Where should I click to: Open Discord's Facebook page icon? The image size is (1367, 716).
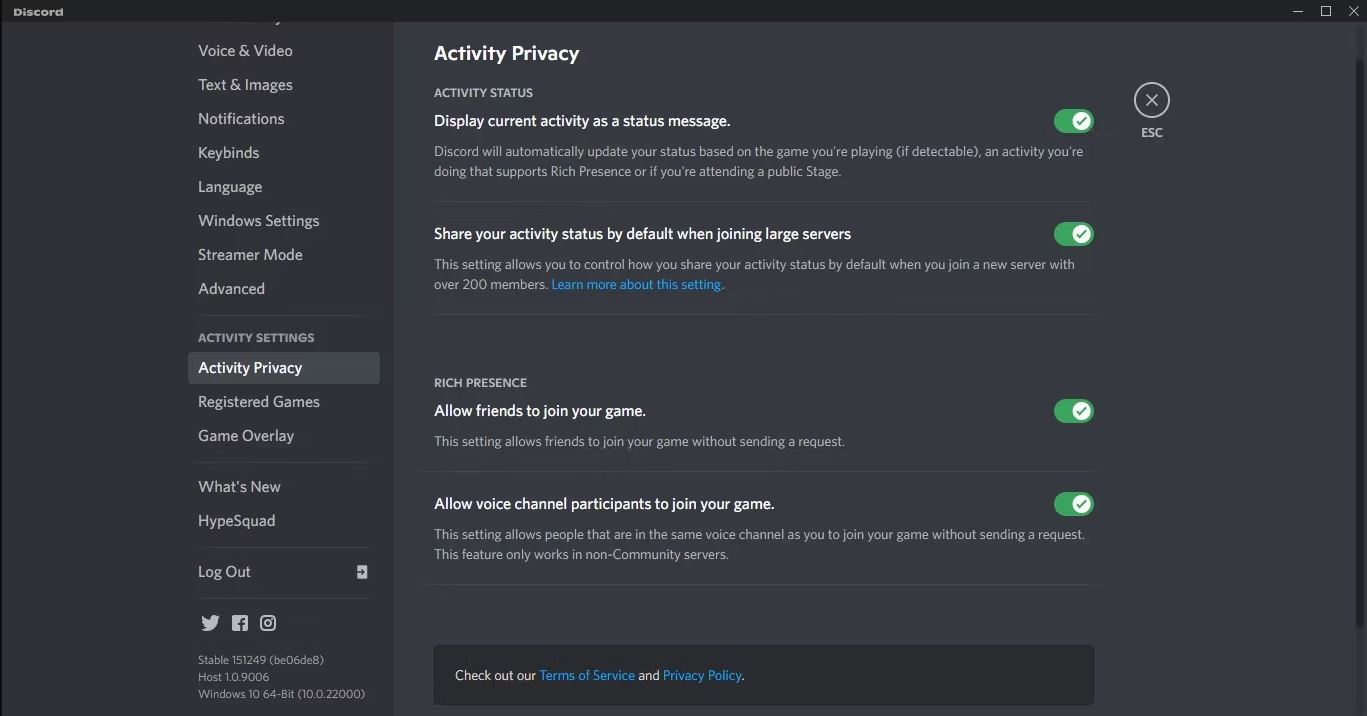(x=240, y=623)
